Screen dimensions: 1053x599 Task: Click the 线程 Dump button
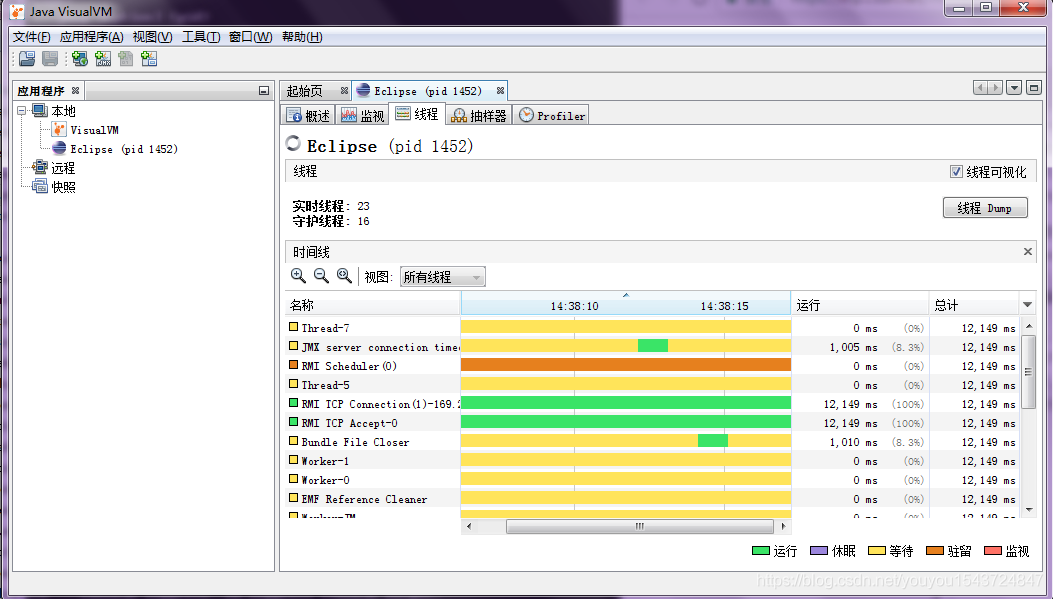[x=984, y=208]
